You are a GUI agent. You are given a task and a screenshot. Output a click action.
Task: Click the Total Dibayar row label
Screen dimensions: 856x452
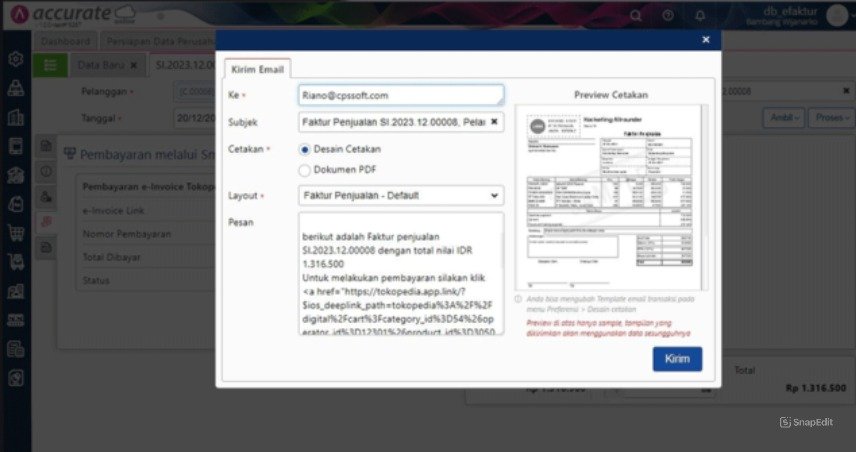pos(111,257)
